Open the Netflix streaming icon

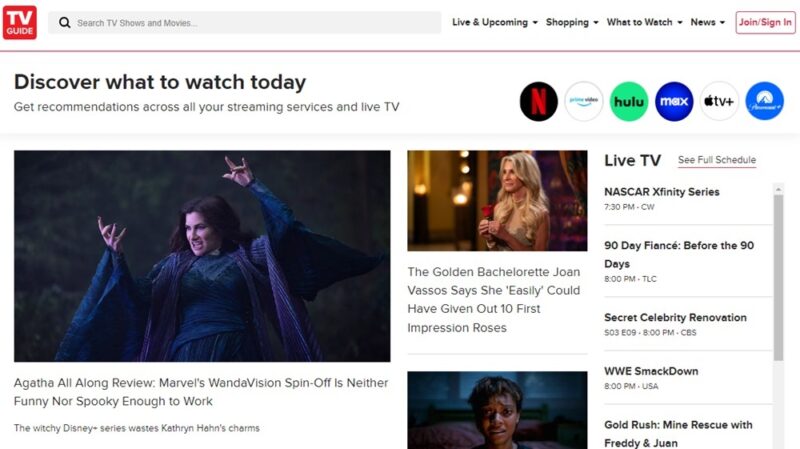coord(538,101)
